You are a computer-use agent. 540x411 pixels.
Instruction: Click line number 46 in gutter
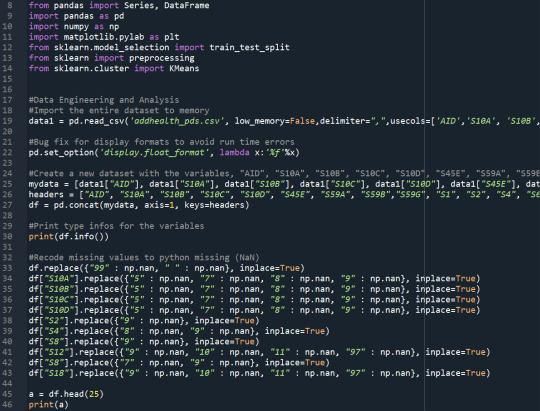pos(7,404)
